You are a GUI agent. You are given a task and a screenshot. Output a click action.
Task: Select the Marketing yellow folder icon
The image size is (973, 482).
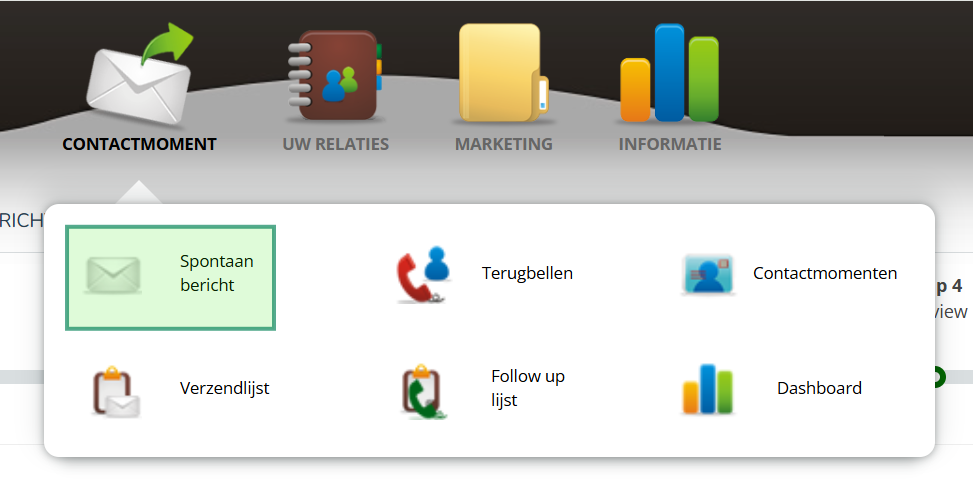click(x=503, y=73)
